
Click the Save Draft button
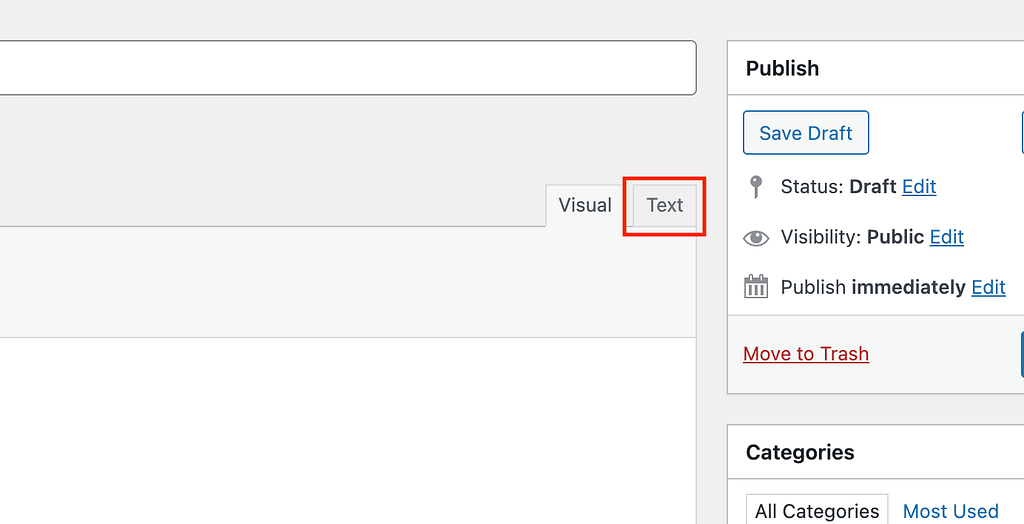tap(805, 133)
